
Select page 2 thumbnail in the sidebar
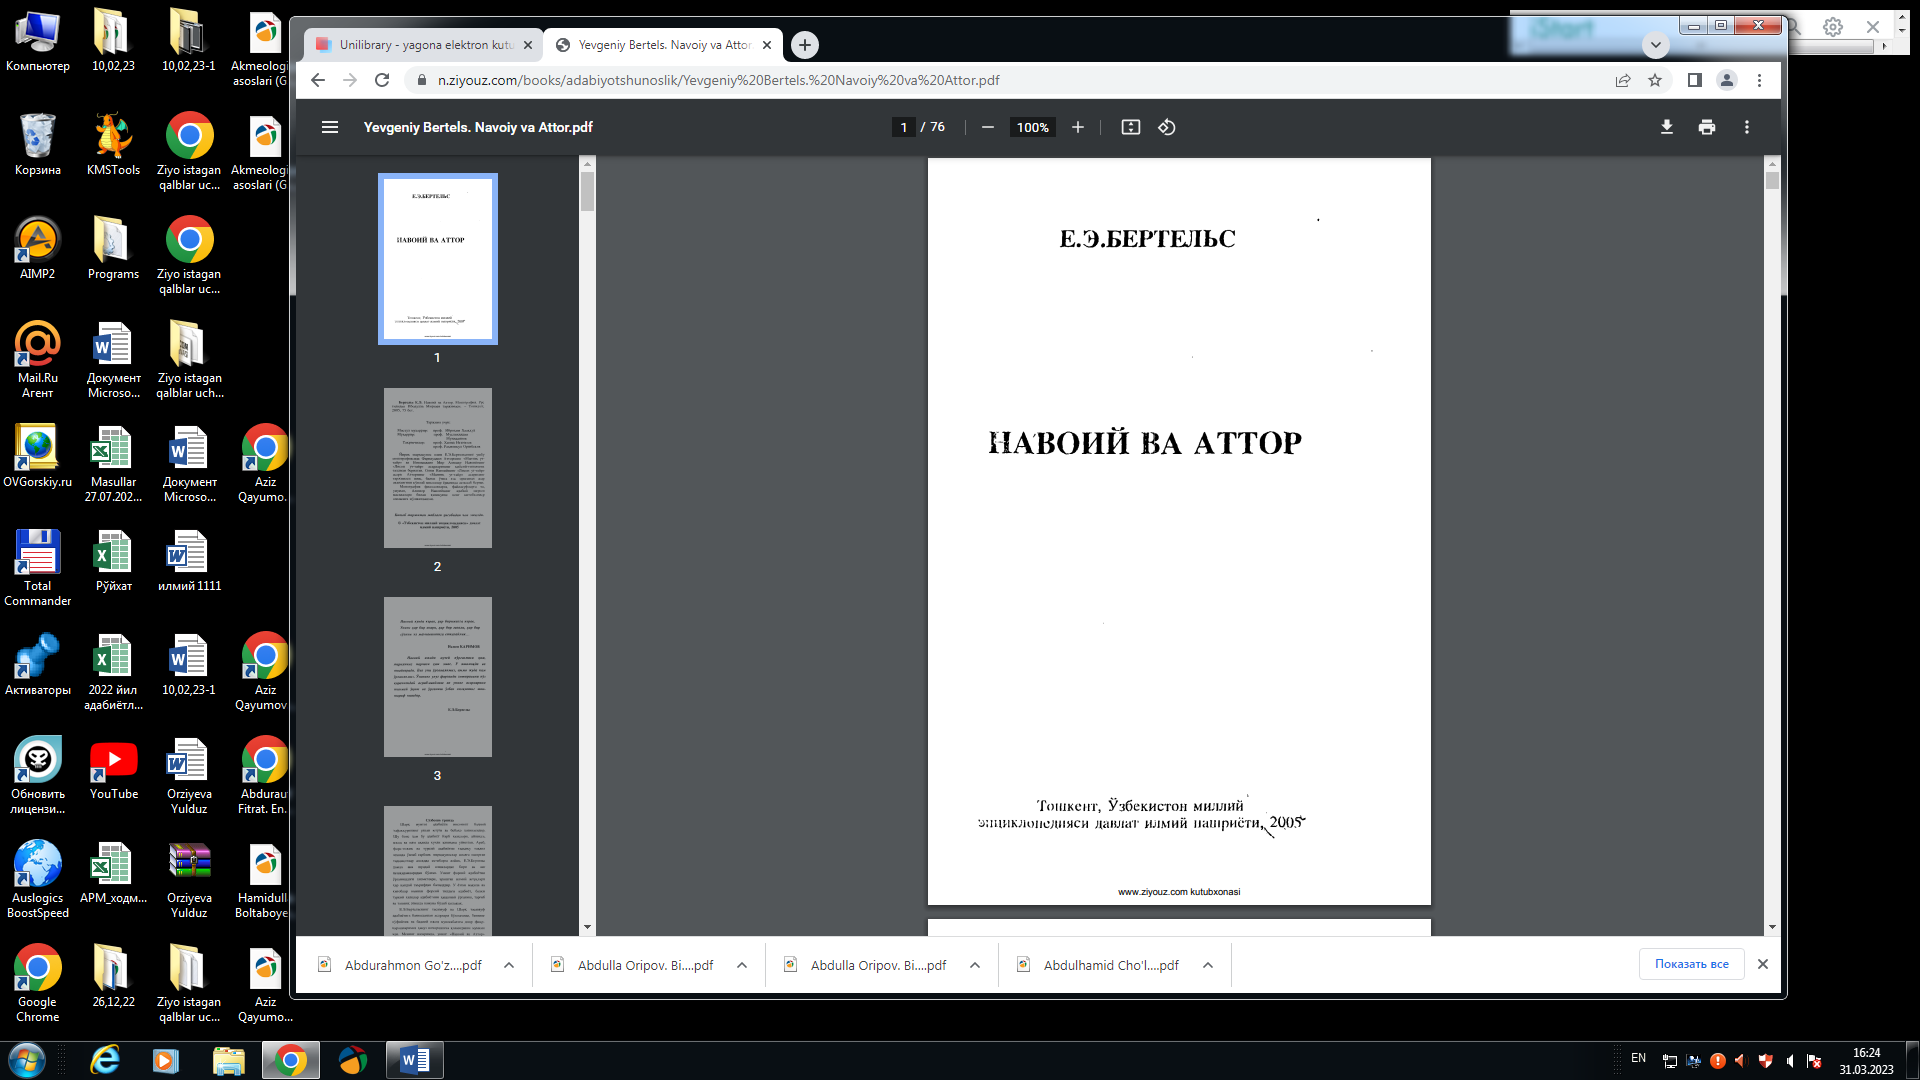pyautogui.click(x=437, y=467)
